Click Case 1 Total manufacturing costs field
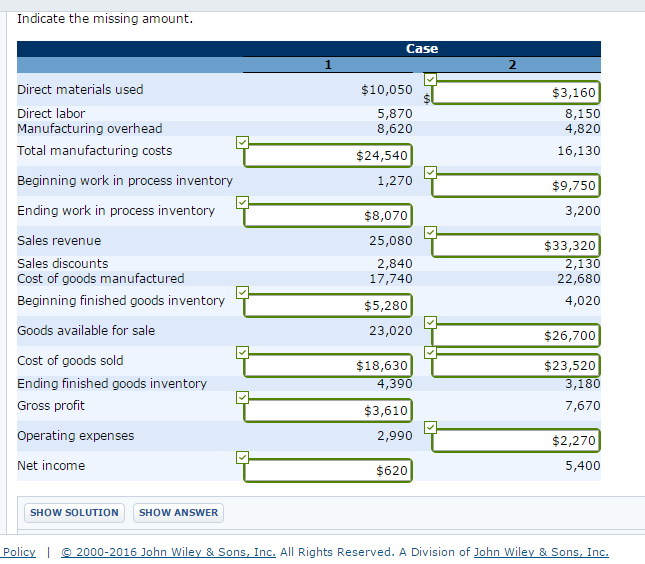645x564 pixels. pyautogui.click(x=328, y=156)
